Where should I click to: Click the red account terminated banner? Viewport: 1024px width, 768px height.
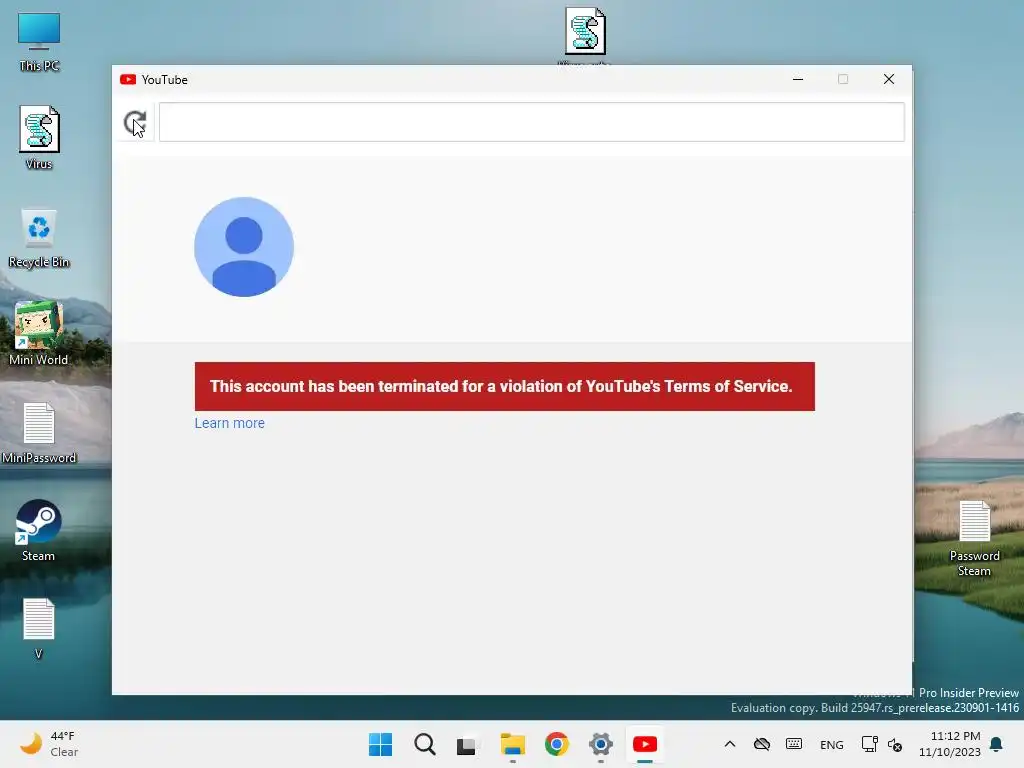[x=504, y=386]
